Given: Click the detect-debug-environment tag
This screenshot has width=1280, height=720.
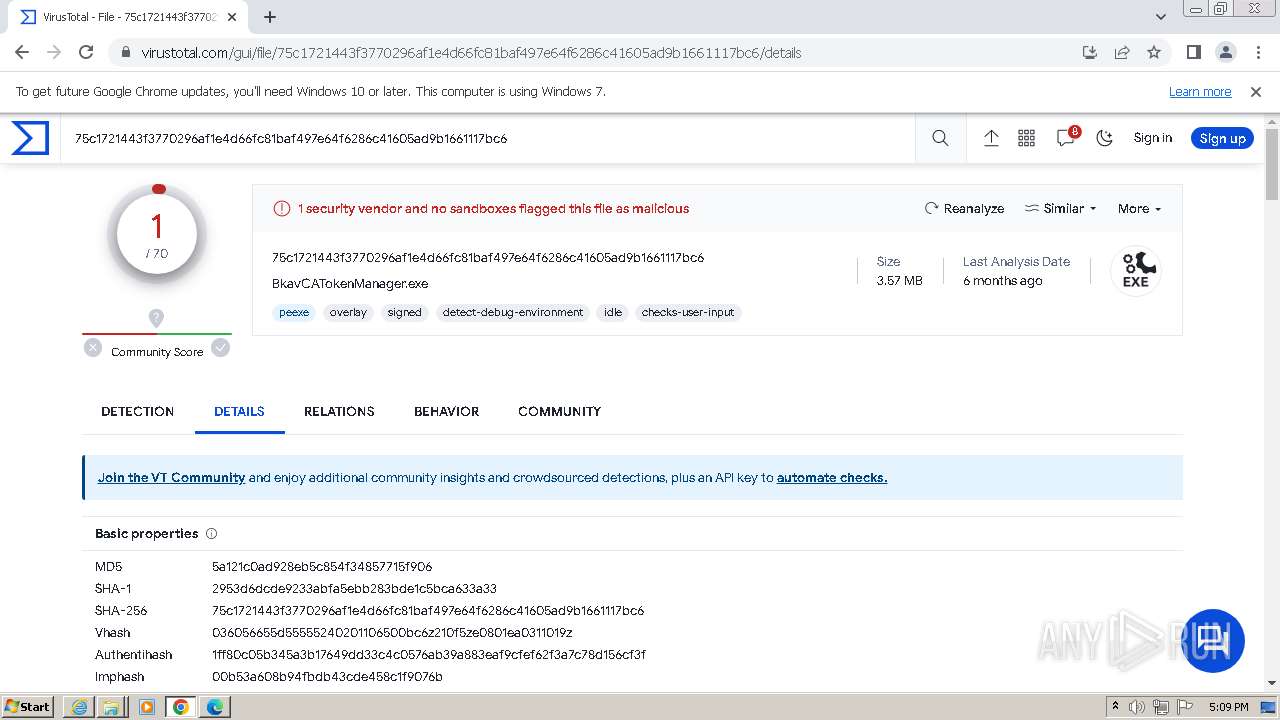Looking at the screenshot, I should (513, 312).
